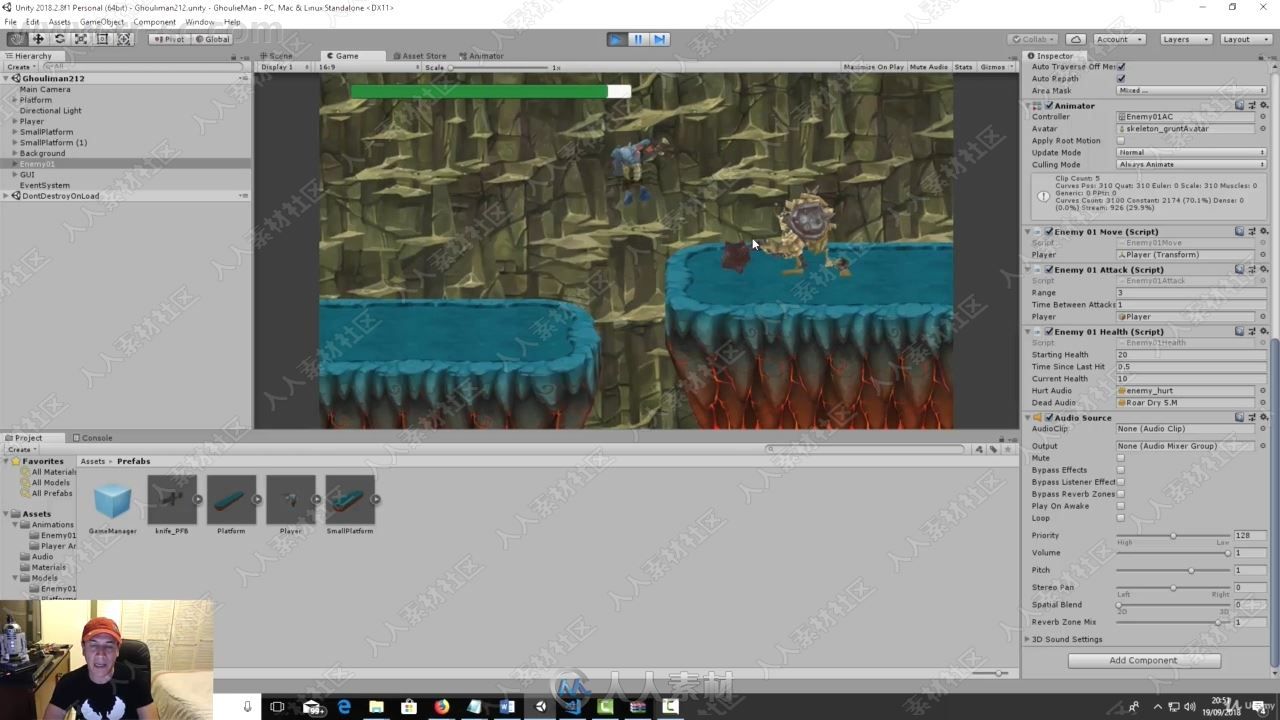This screenshot has height=720, width=1280.
Task: Disable Enemy 01 Move script checkbox
Action: tap(1049, 231)
